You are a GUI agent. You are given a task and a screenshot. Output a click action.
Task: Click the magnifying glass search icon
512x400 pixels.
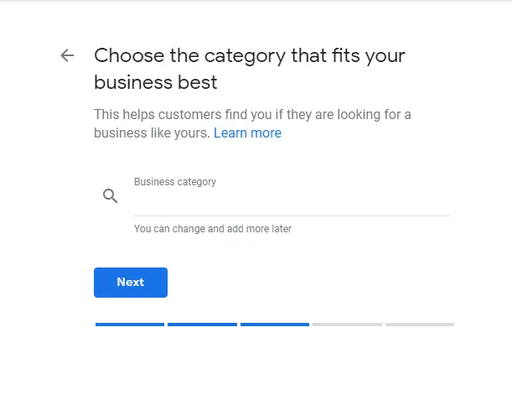pyautogui.click(x=110, y=196)
